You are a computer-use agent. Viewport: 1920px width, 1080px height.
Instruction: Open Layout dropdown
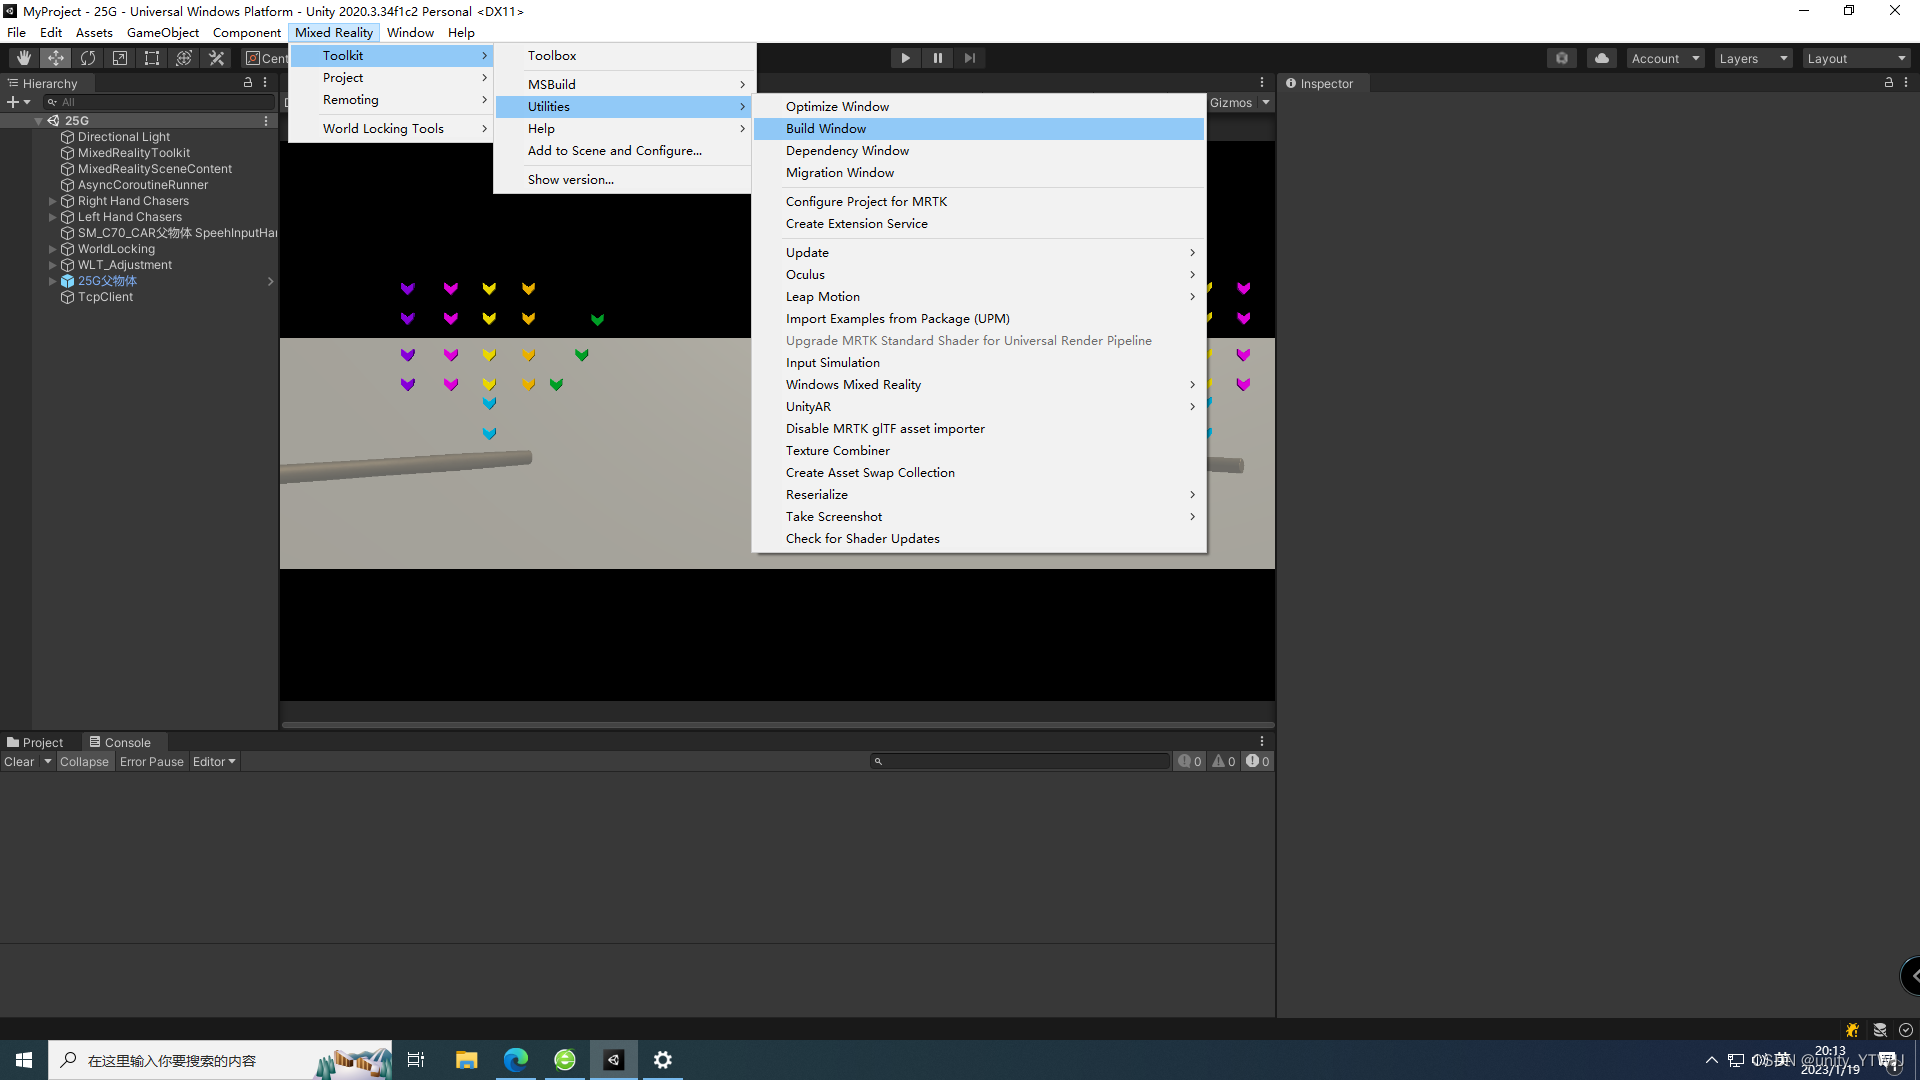pyautogui.click(x=1857, y=58)
